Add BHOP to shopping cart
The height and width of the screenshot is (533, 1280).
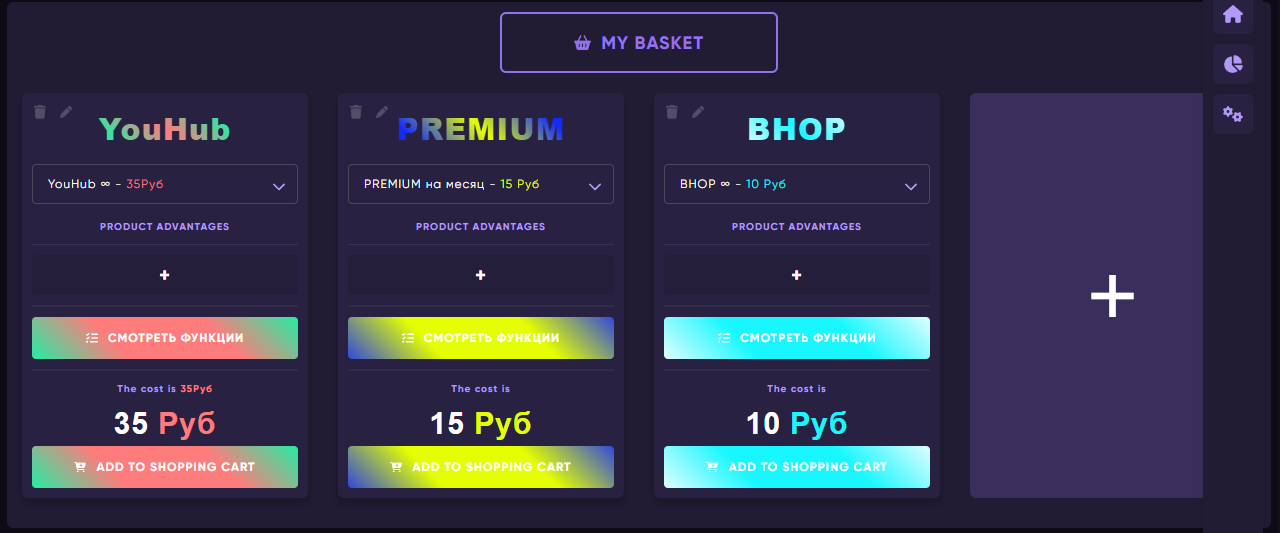[x=797, y=467]
